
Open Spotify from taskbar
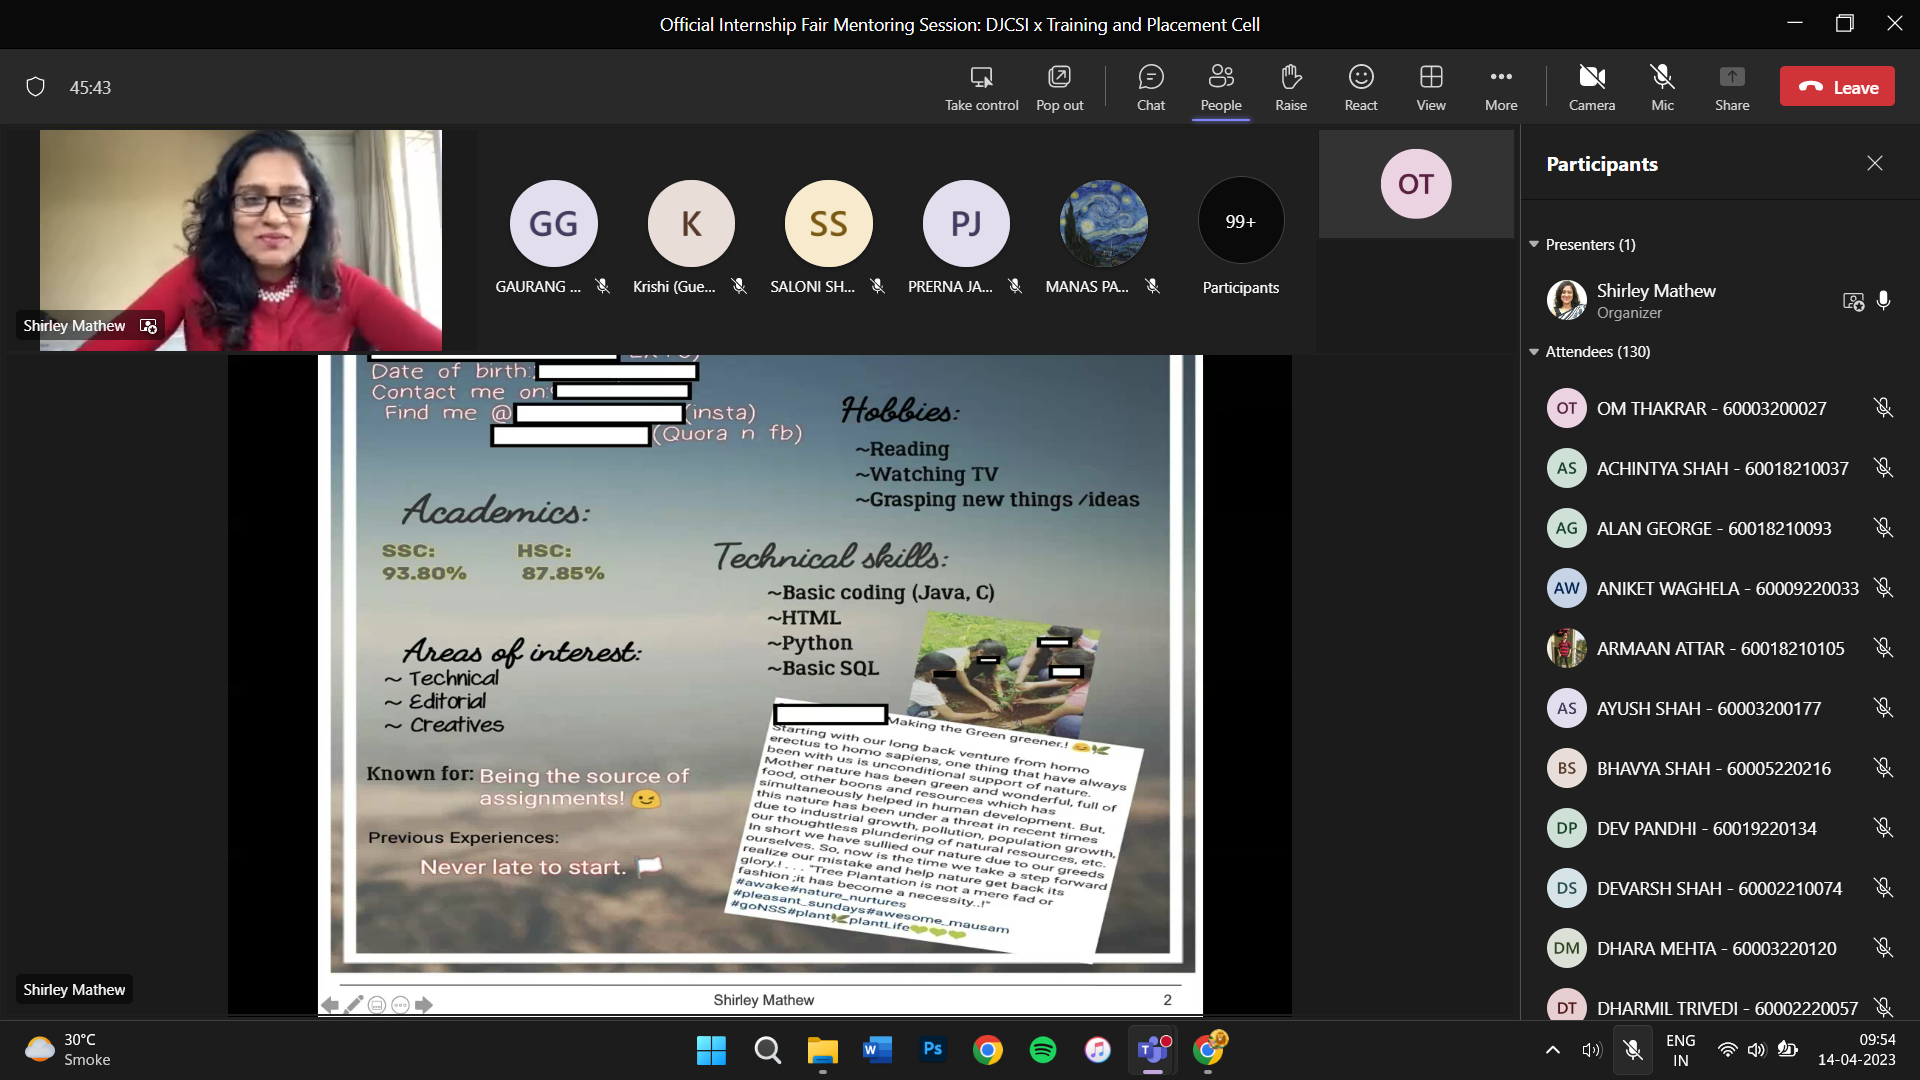(x=1042, y=1050)
